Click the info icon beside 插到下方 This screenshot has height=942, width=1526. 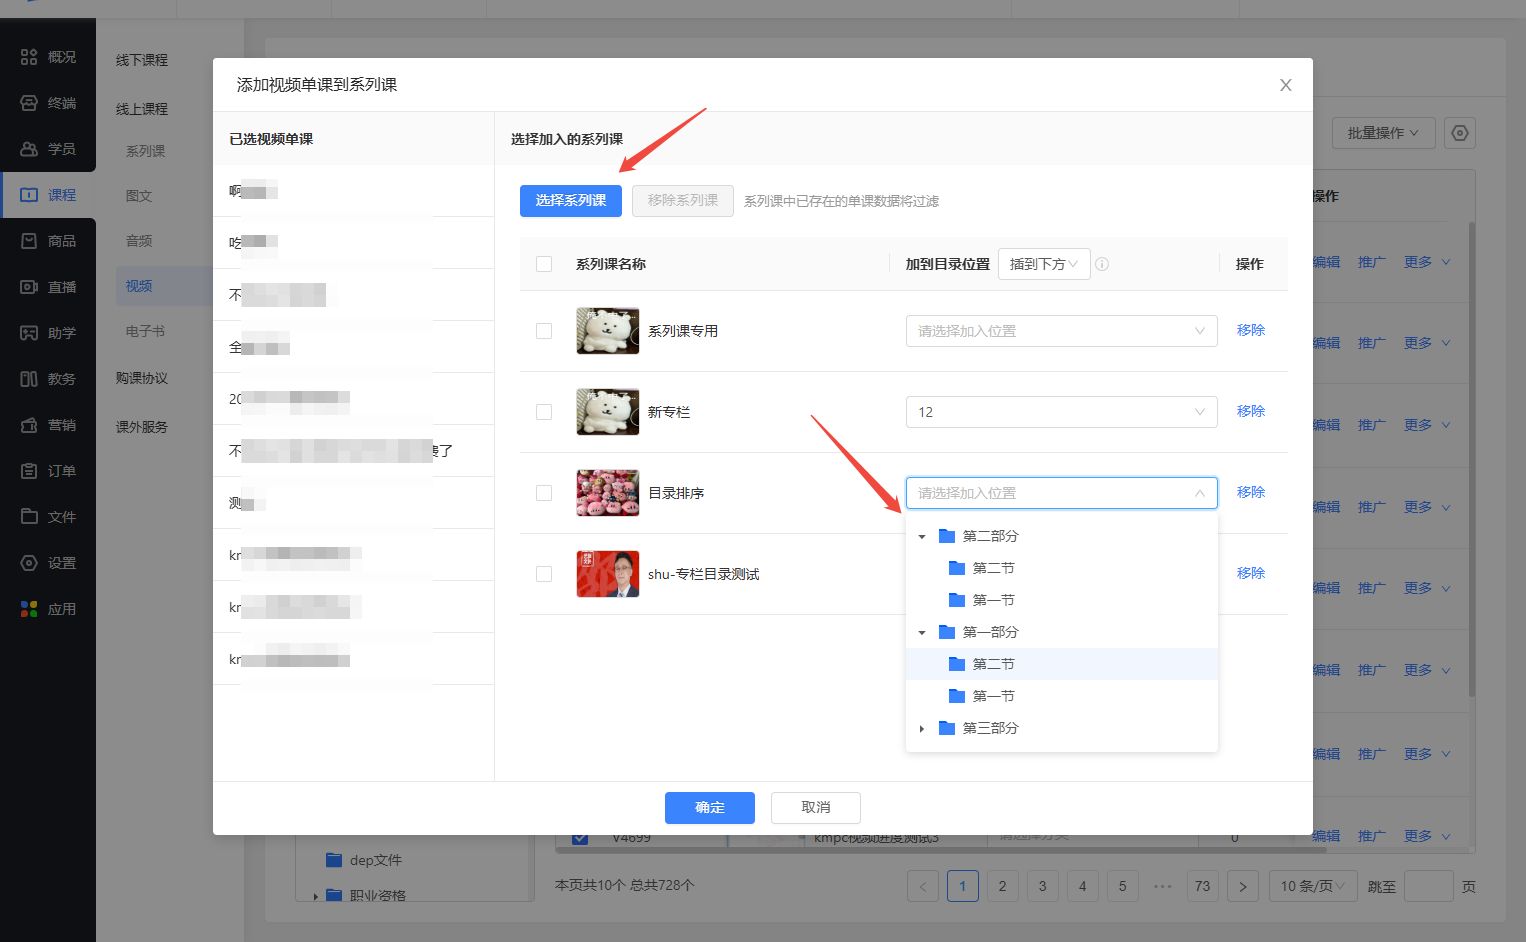click(1102, 264)
